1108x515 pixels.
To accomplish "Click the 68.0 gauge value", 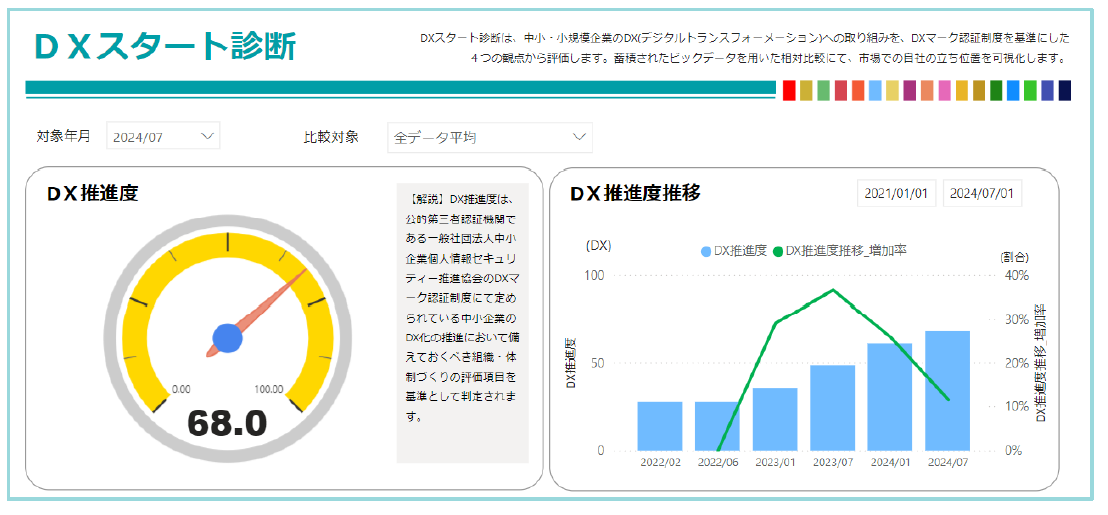I will 228,423.
